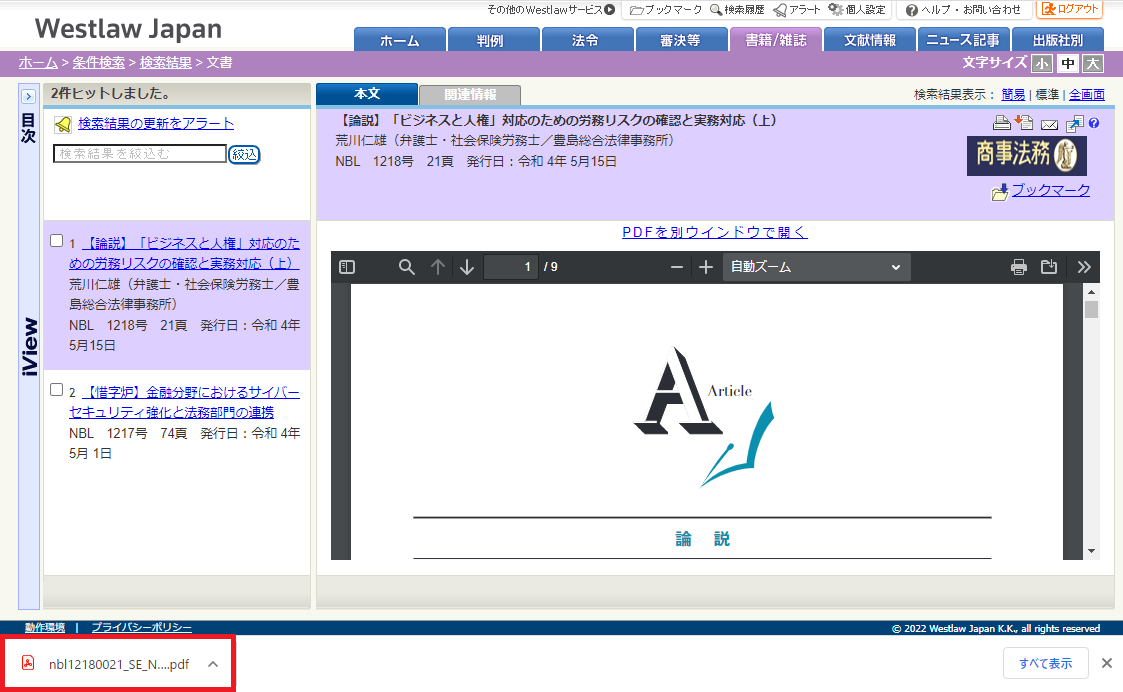Switch to the 本文 tab
The image size is (1123, 692).
[367, 94]
